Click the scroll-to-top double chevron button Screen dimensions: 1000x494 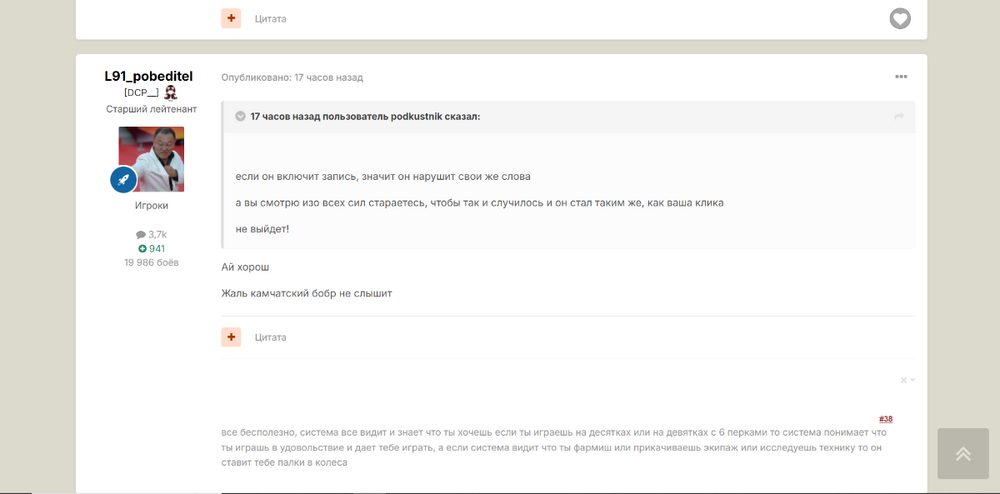963,453
